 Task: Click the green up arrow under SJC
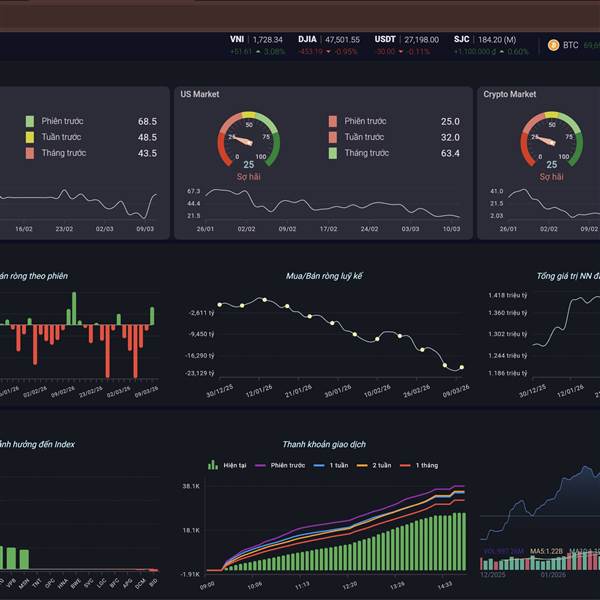click(501, 51)
